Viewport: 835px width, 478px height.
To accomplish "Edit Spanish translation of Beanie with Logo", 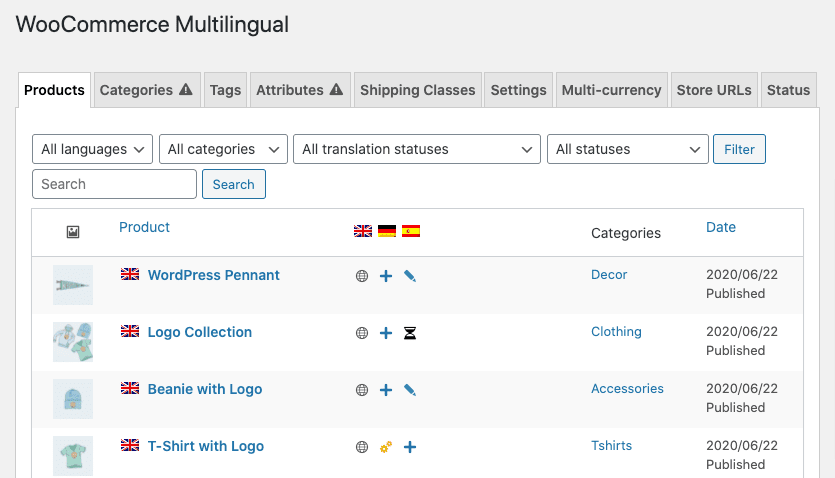I will click(410, 390).
